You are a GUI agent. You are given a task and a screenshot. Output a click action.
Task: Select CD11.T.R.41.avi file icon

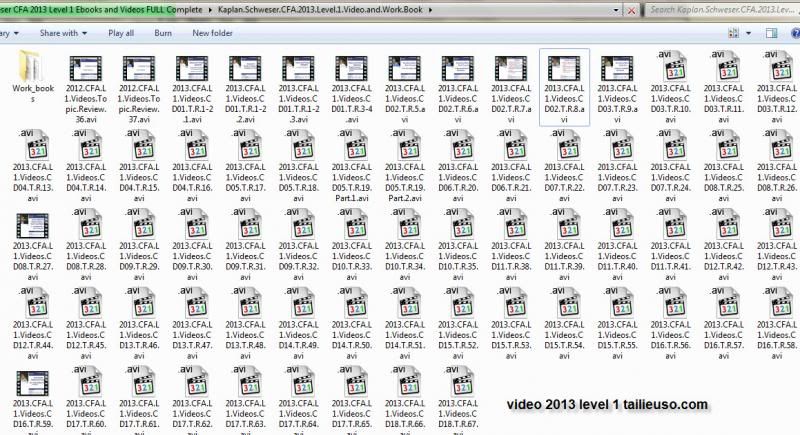671,224
